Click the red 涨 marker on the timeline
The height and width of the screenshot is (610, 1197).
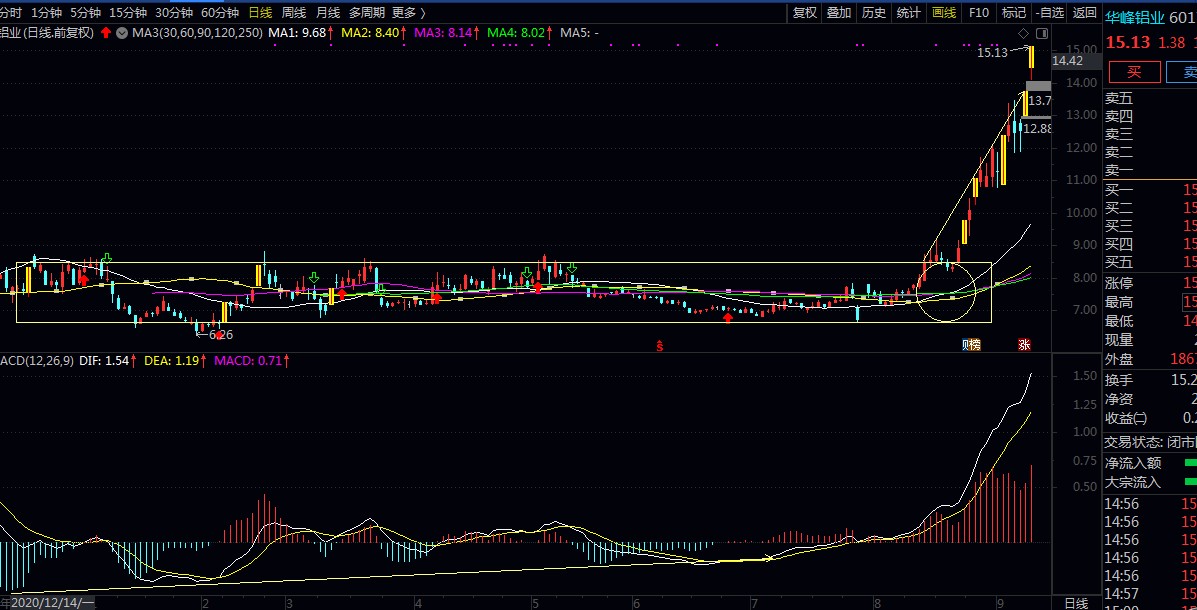pyautogui.click(x=1024, y=345)
